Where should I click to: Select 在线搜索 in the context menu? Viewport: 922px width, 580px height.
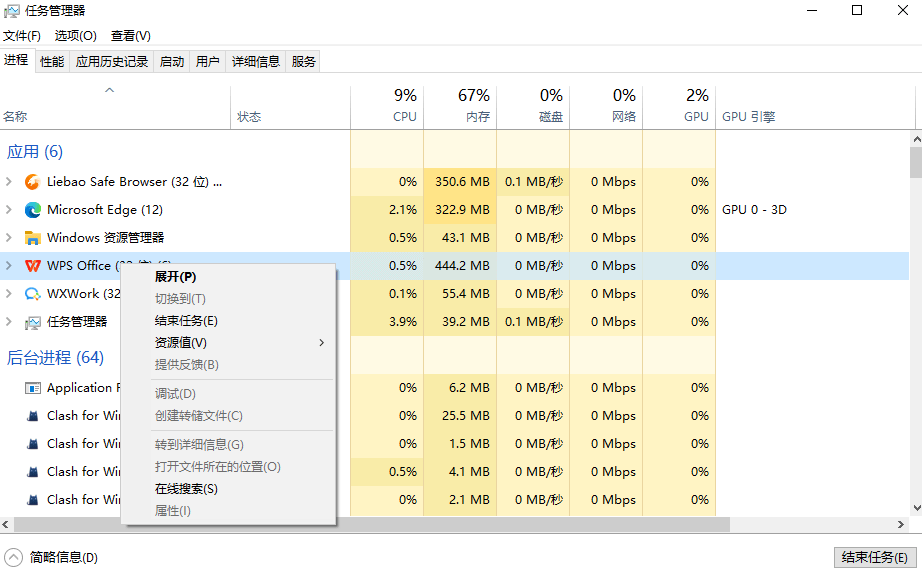click(186, 489)
